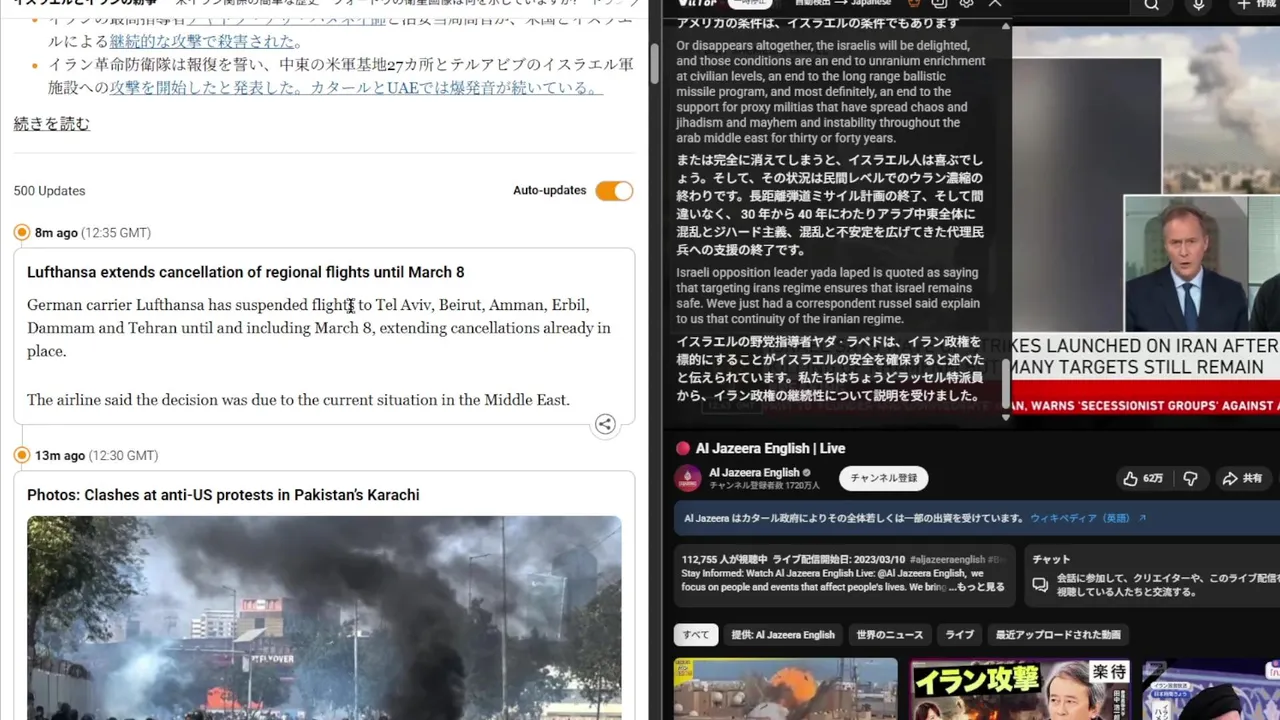Click the voice search microphone icon
Image resolution: width=1280 pixels, height=720 pixels.
[x=1199, y=5]
